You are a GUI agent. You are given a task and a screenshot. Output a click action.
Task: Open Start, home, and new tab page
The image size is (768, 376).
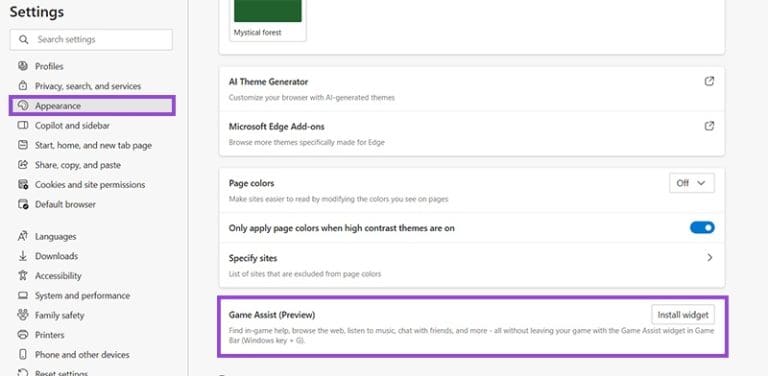click(92, 145)
